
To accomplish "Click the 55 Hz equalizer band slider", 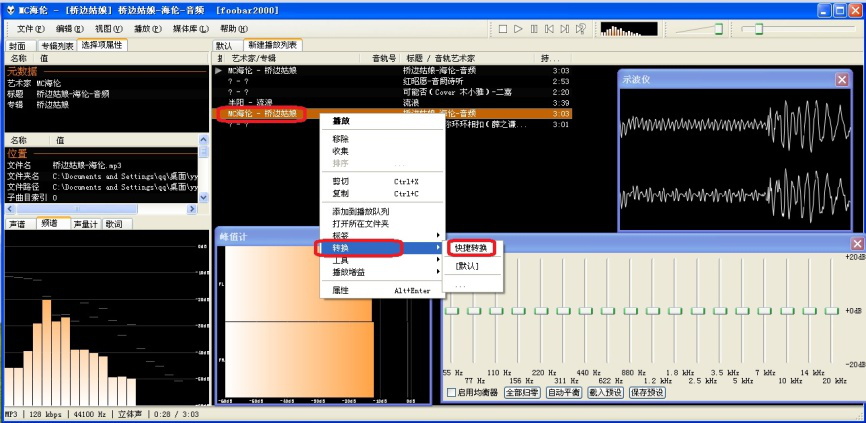I will click(452, 311).
